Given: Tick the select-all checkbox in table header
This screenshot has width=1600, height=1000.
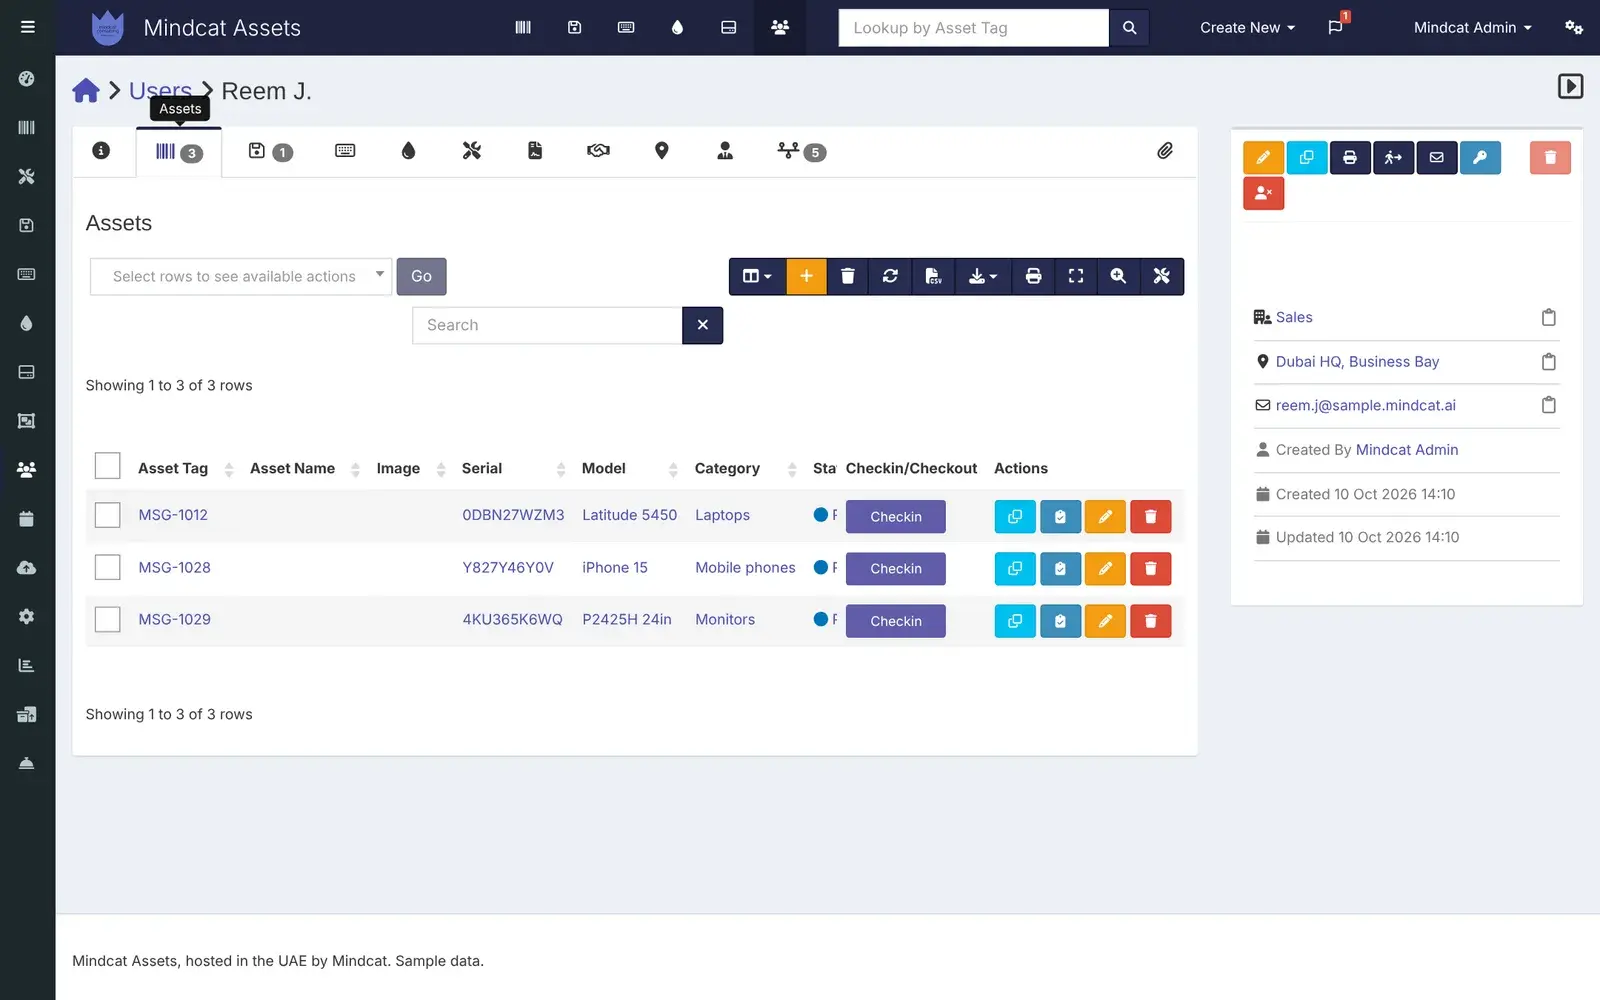Looking at the screenshot, I should click(x=107, y=466).
